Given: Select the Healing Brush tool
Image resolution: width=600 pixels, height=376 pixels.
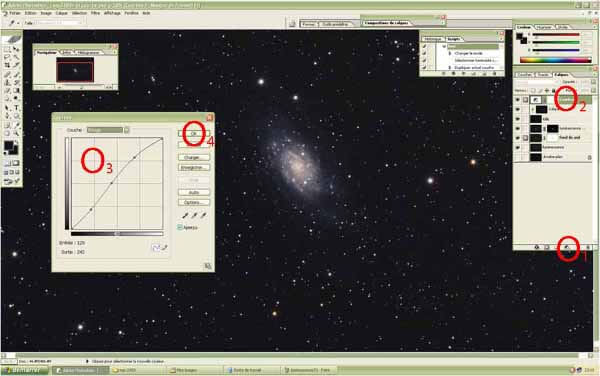Looking at the screenshot, I should [7, 74].
